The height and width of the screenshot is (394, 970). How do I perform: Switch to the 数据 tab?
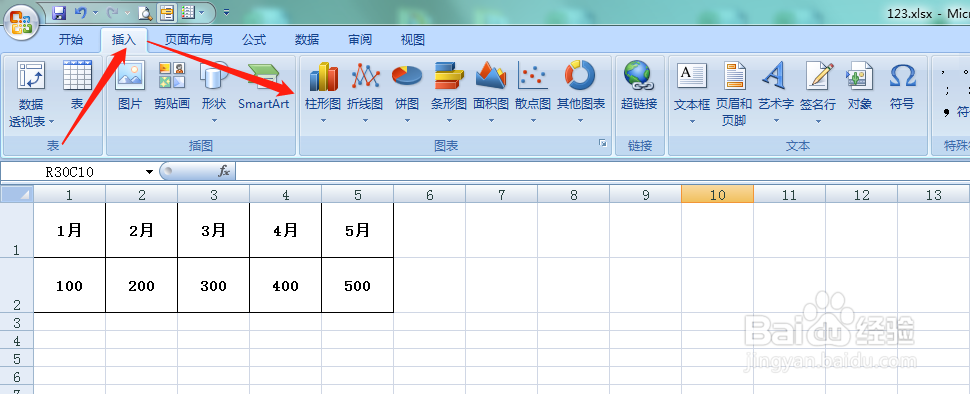pos(307,40)
